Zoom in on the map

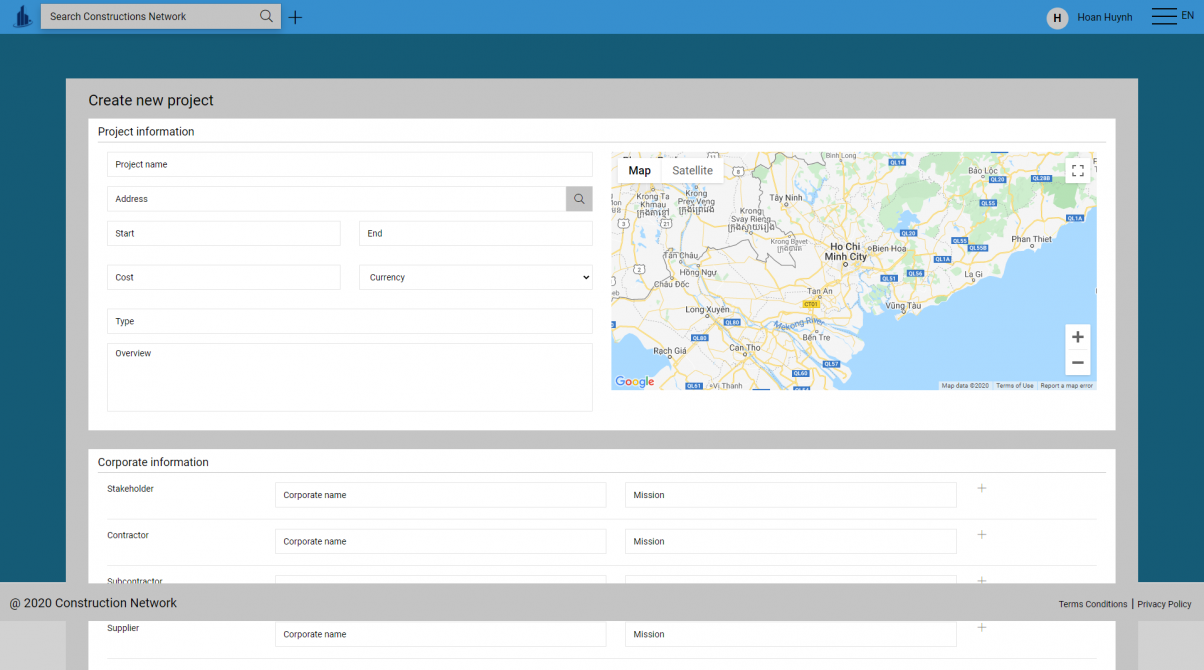click(1077, 337)
